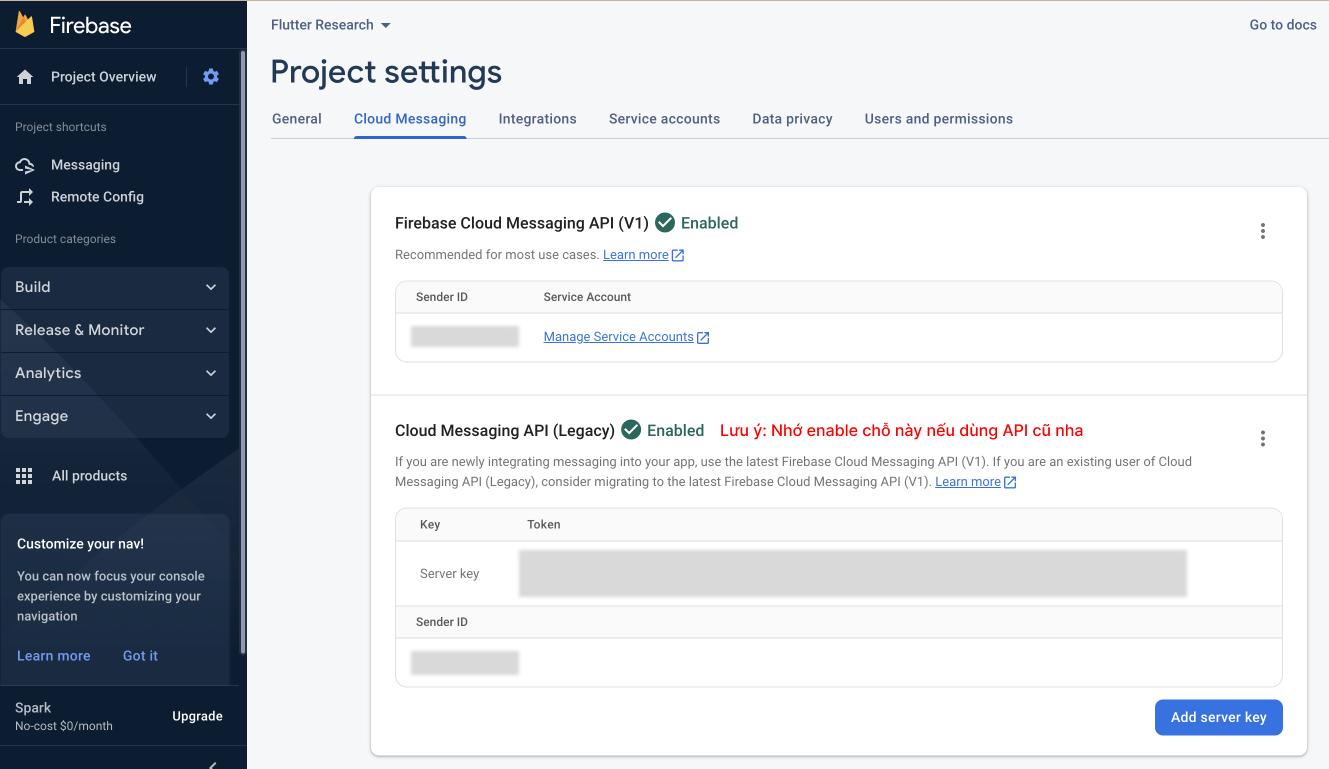Expand the Release & Monitor category

[x=115, y=330]
